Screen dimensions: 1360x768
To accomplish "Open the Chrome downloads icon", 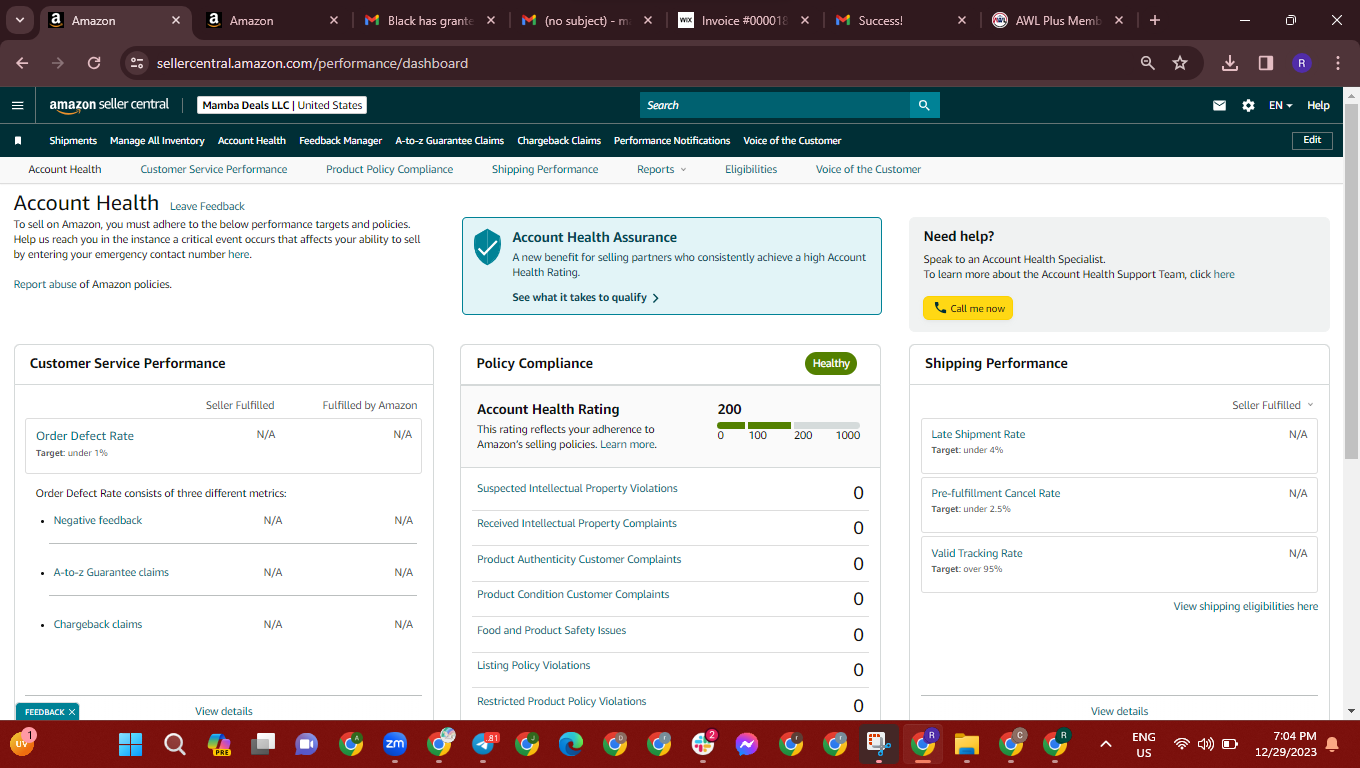I will click(1230, 63).
